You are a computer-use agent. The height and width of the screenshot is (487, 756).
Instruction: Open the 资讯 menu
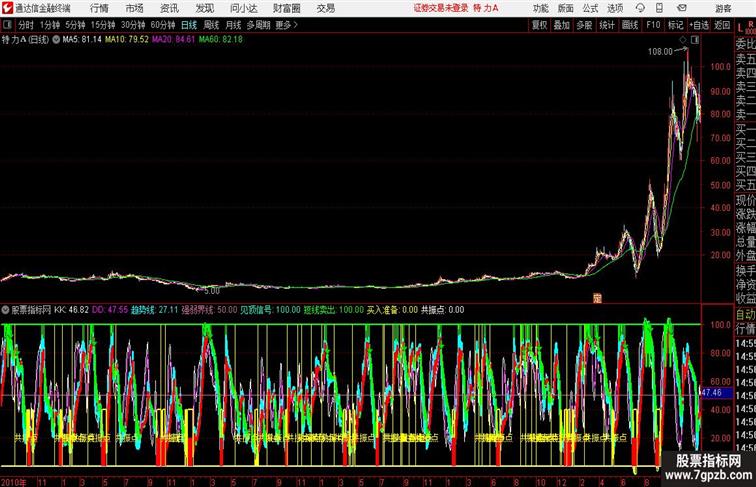(169, 8)
